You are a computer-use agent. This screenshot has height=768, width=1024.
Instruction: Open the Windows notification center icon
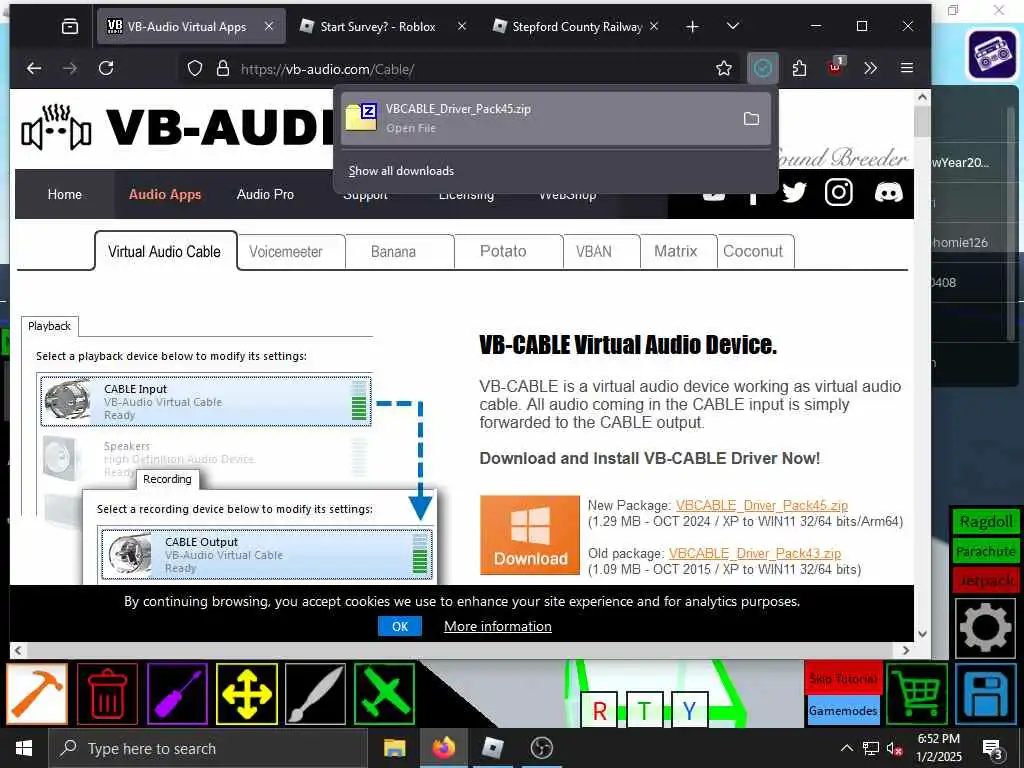click(993, 749)
